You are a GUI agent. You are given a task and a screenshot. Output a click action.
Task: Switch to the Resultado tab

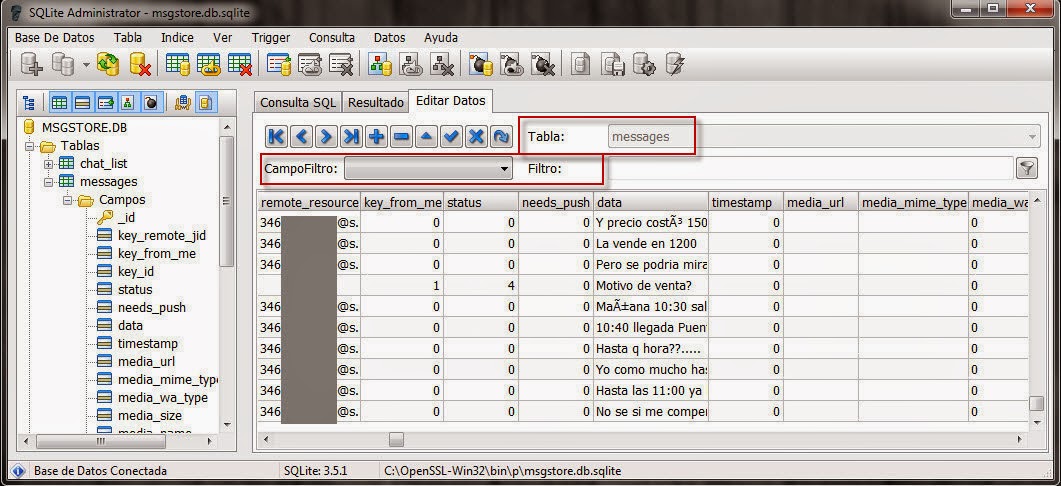376,103
